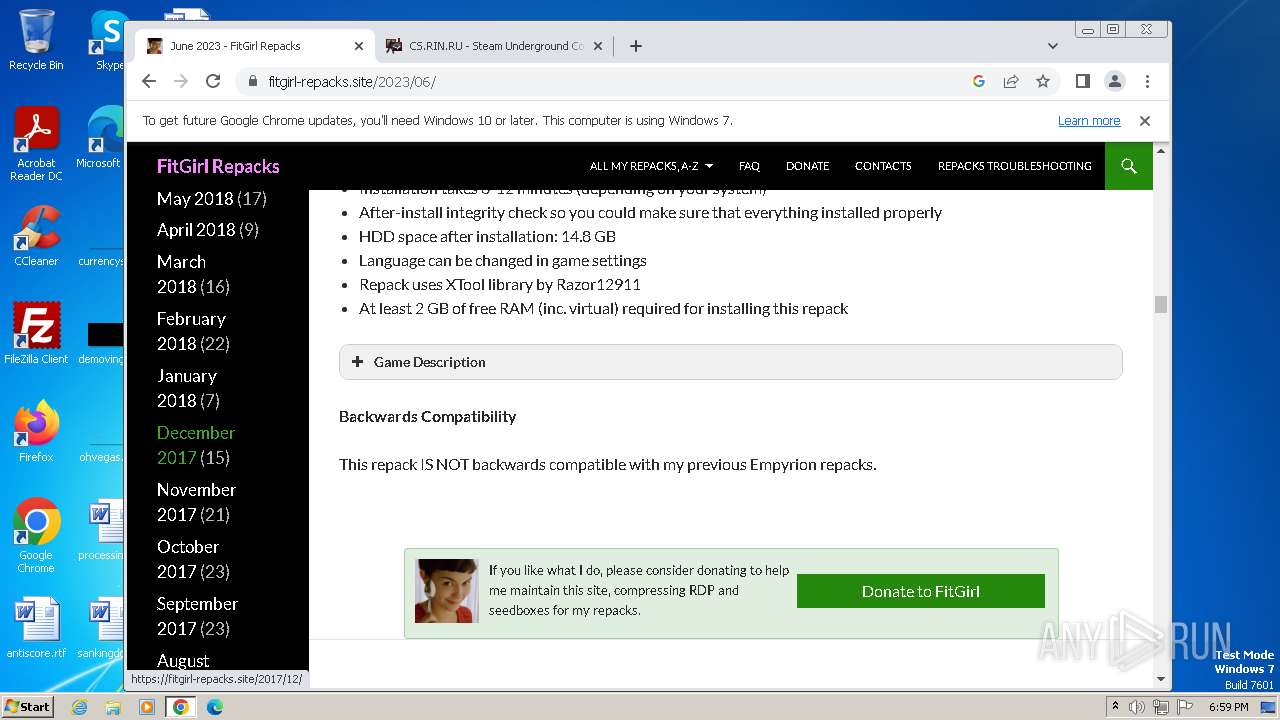Open the FAQ menu item

pos(749,166)
